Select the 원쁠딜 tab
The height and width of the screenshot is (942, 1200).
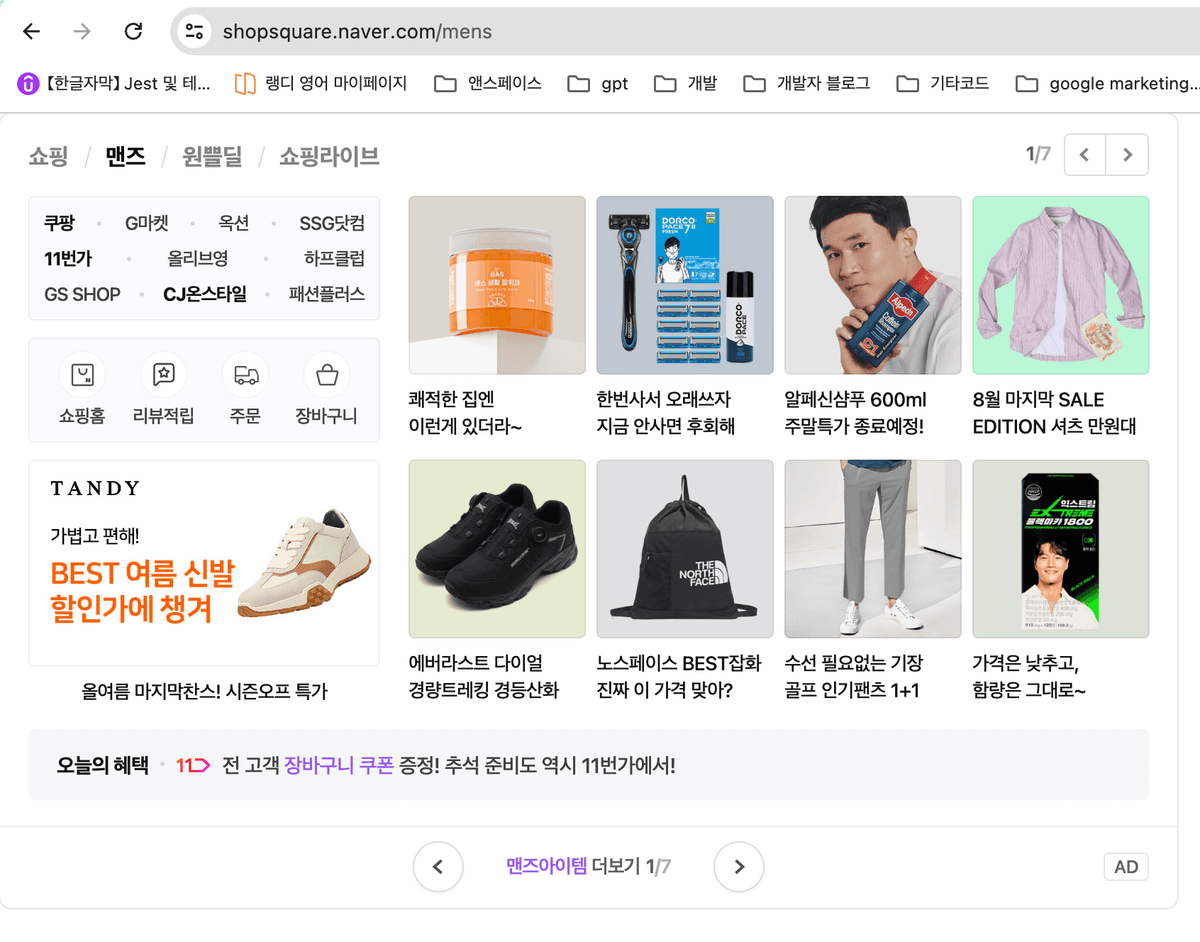[211, 156]
